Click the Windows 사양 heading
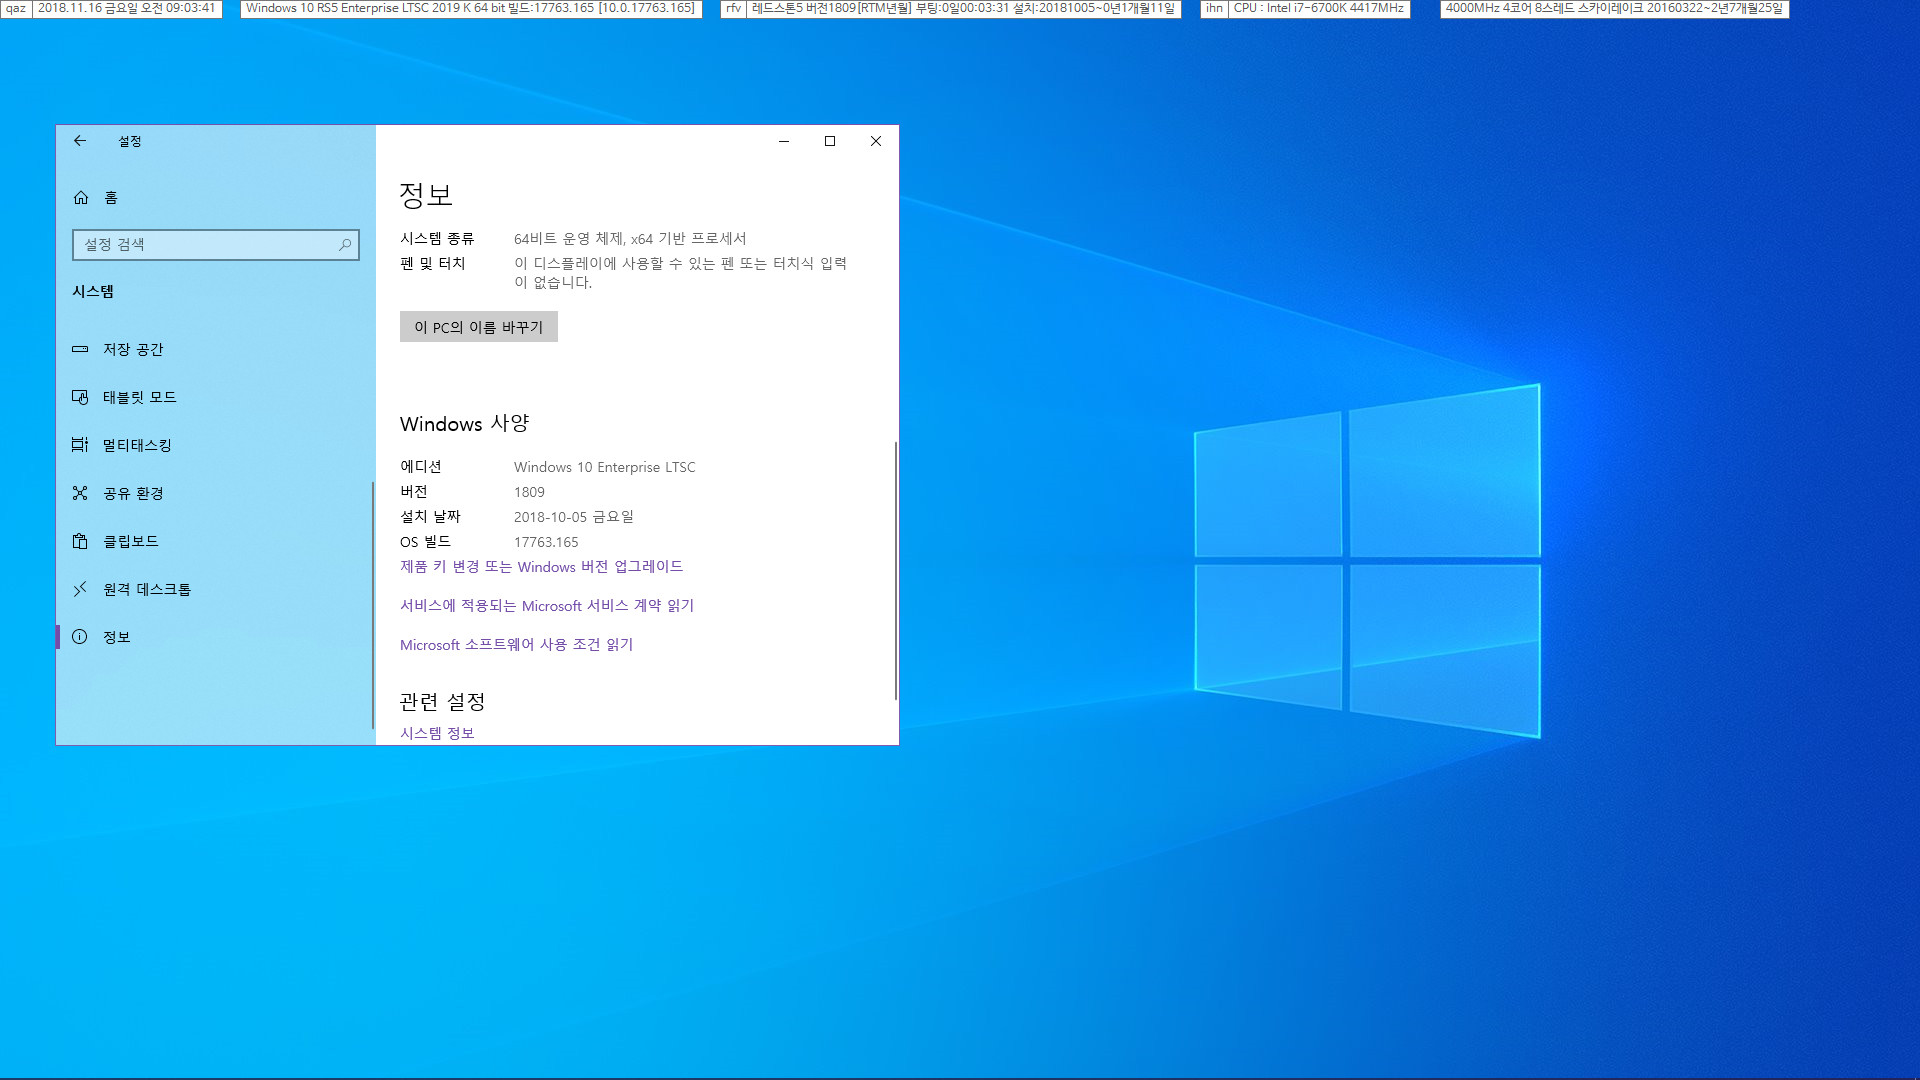Viewport: 1920px width, 1080px height. pos(464,424)
